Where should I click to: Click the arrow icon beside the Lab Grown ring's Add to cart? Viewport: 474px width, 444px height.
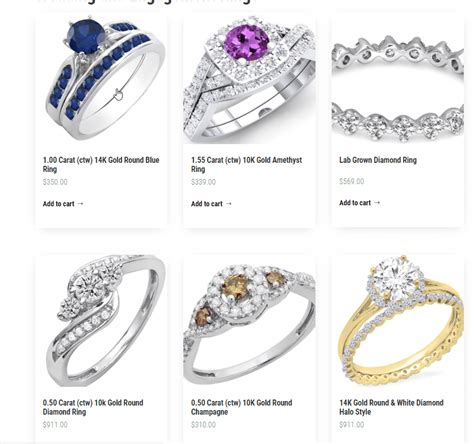coord(377,203)
